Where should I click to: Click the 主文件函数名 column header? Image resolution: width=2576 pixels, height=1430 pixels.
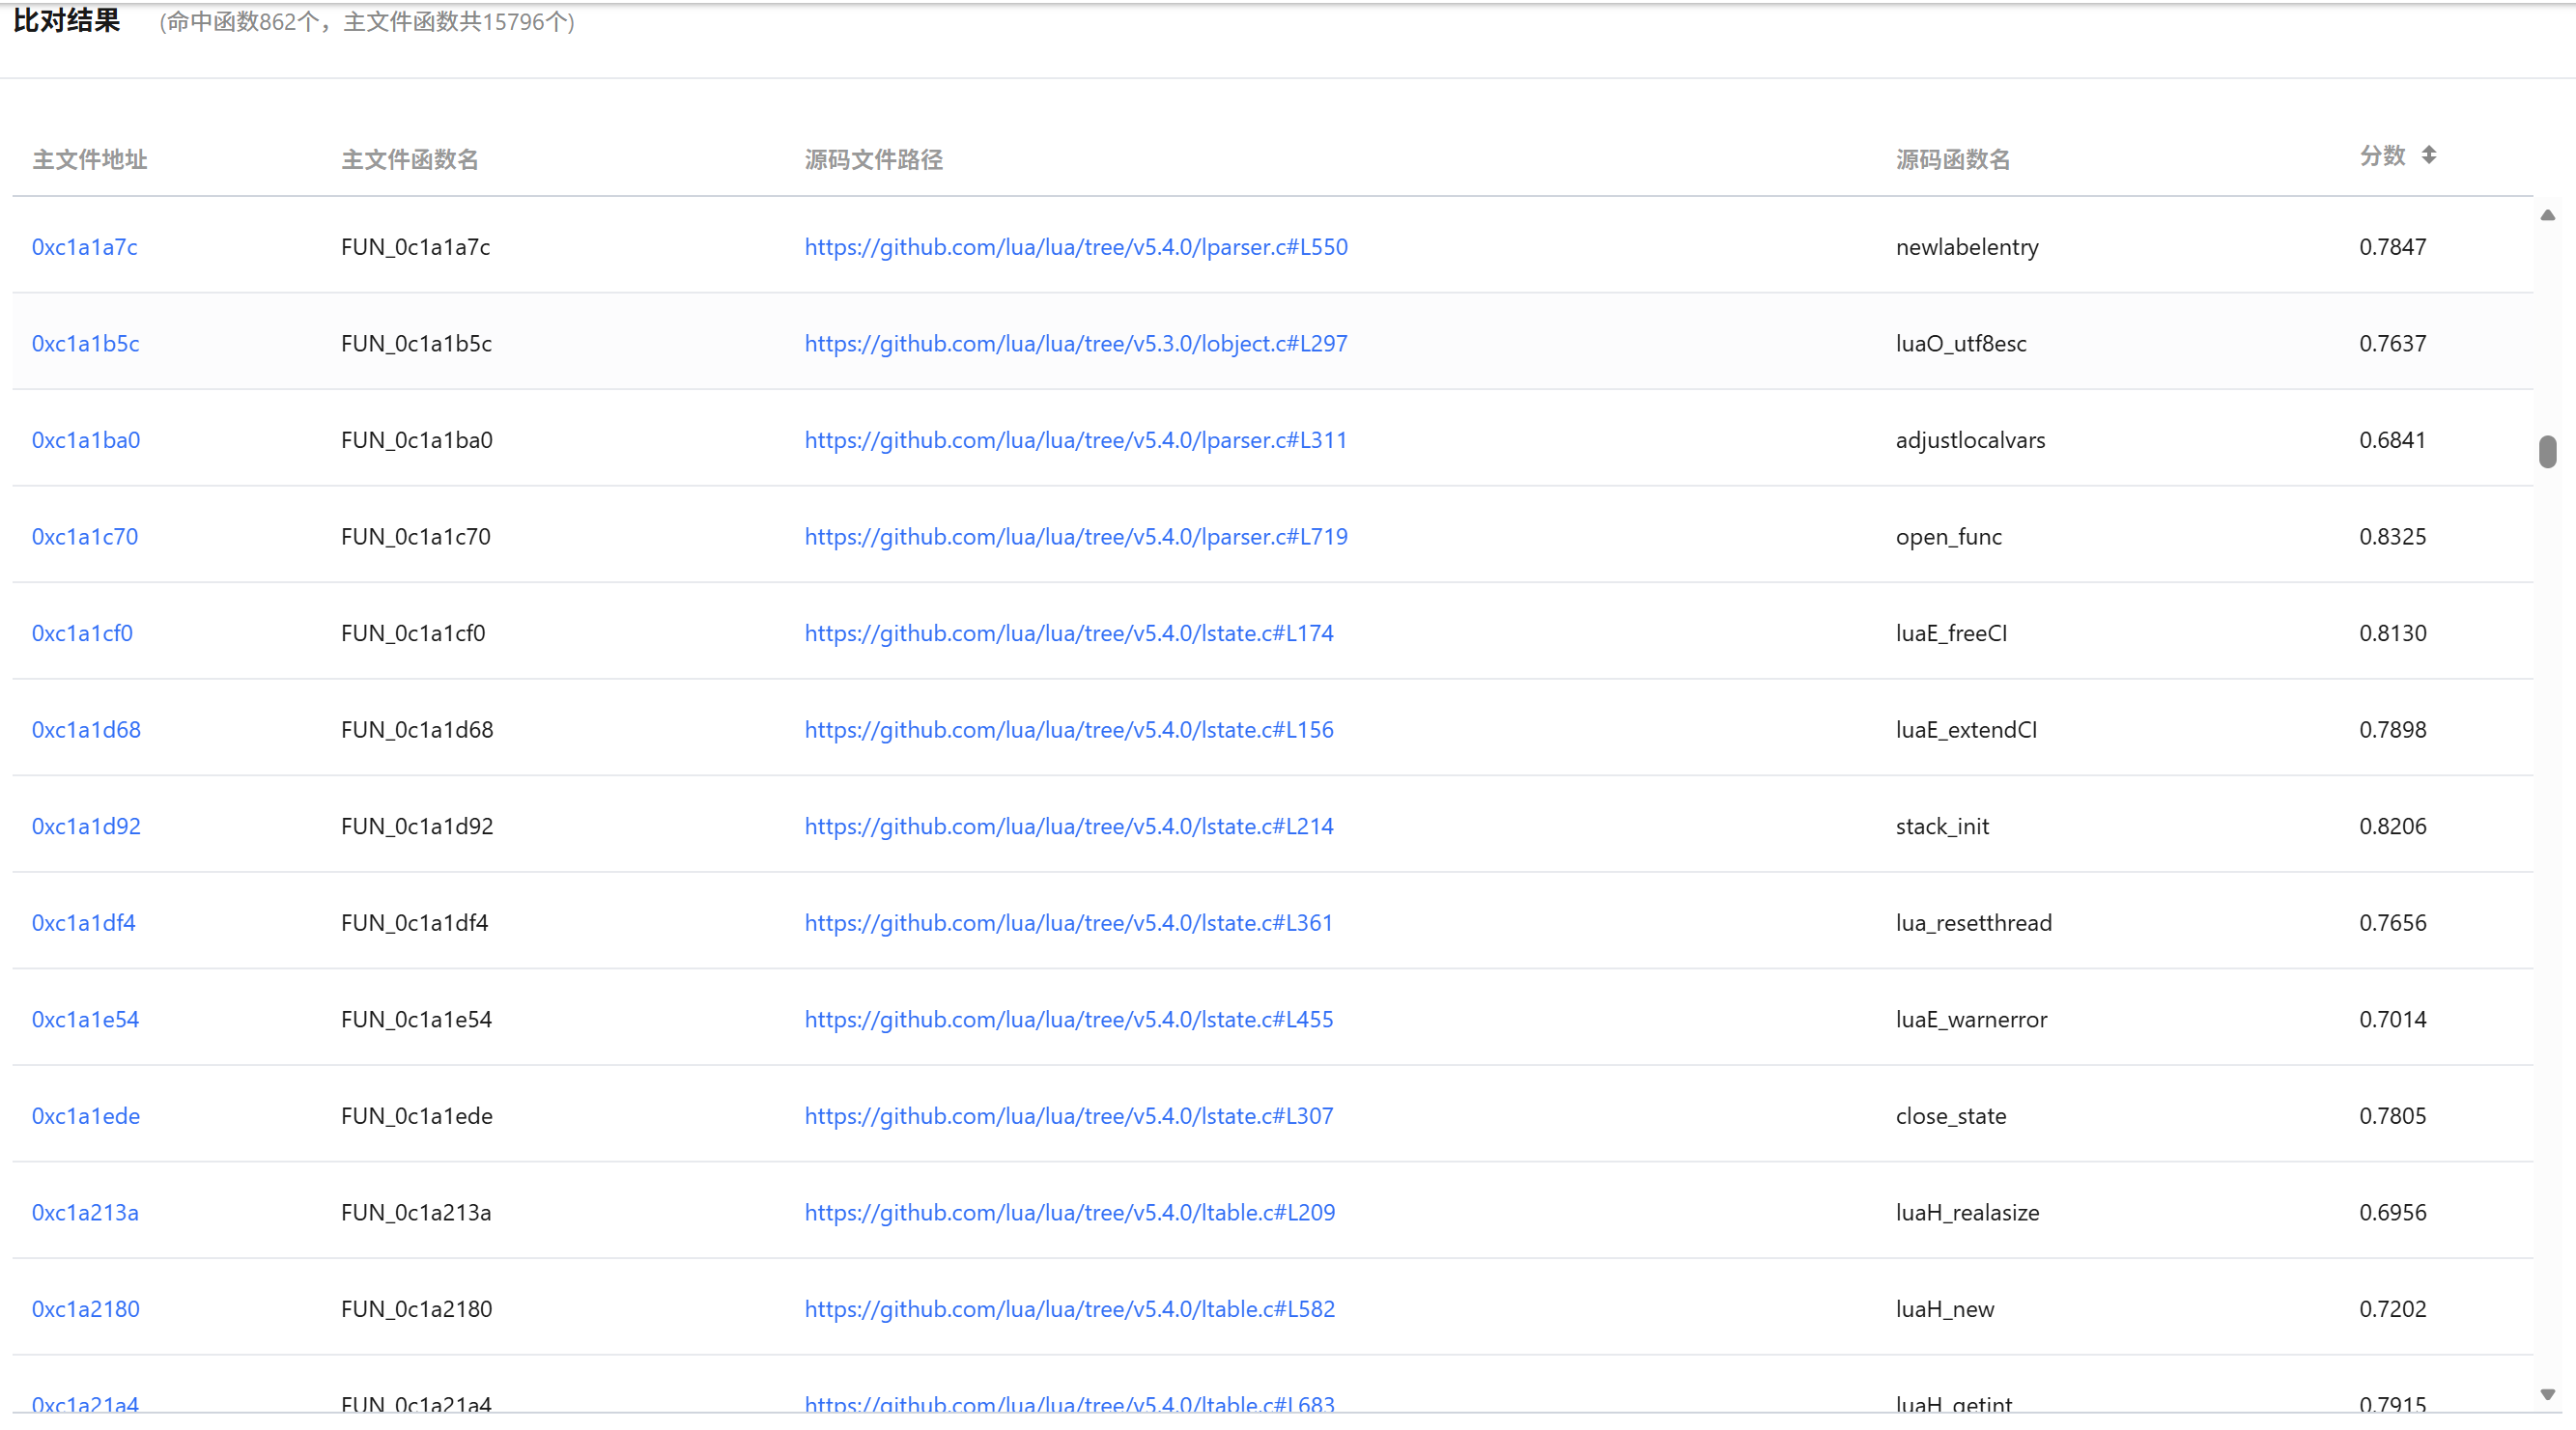tap(410, 160)
